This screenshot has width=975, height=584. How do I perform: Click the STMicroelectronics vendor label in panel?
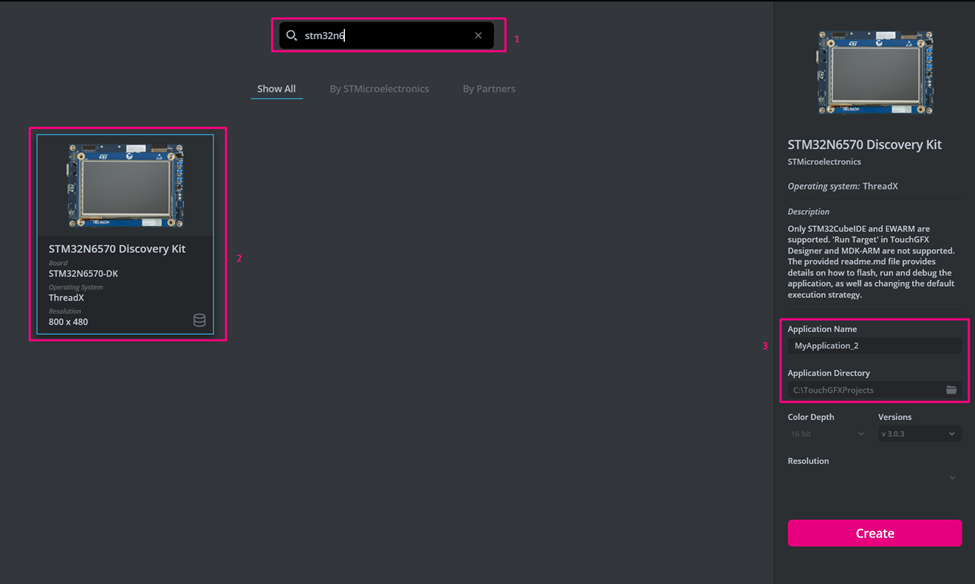[824, 162]
